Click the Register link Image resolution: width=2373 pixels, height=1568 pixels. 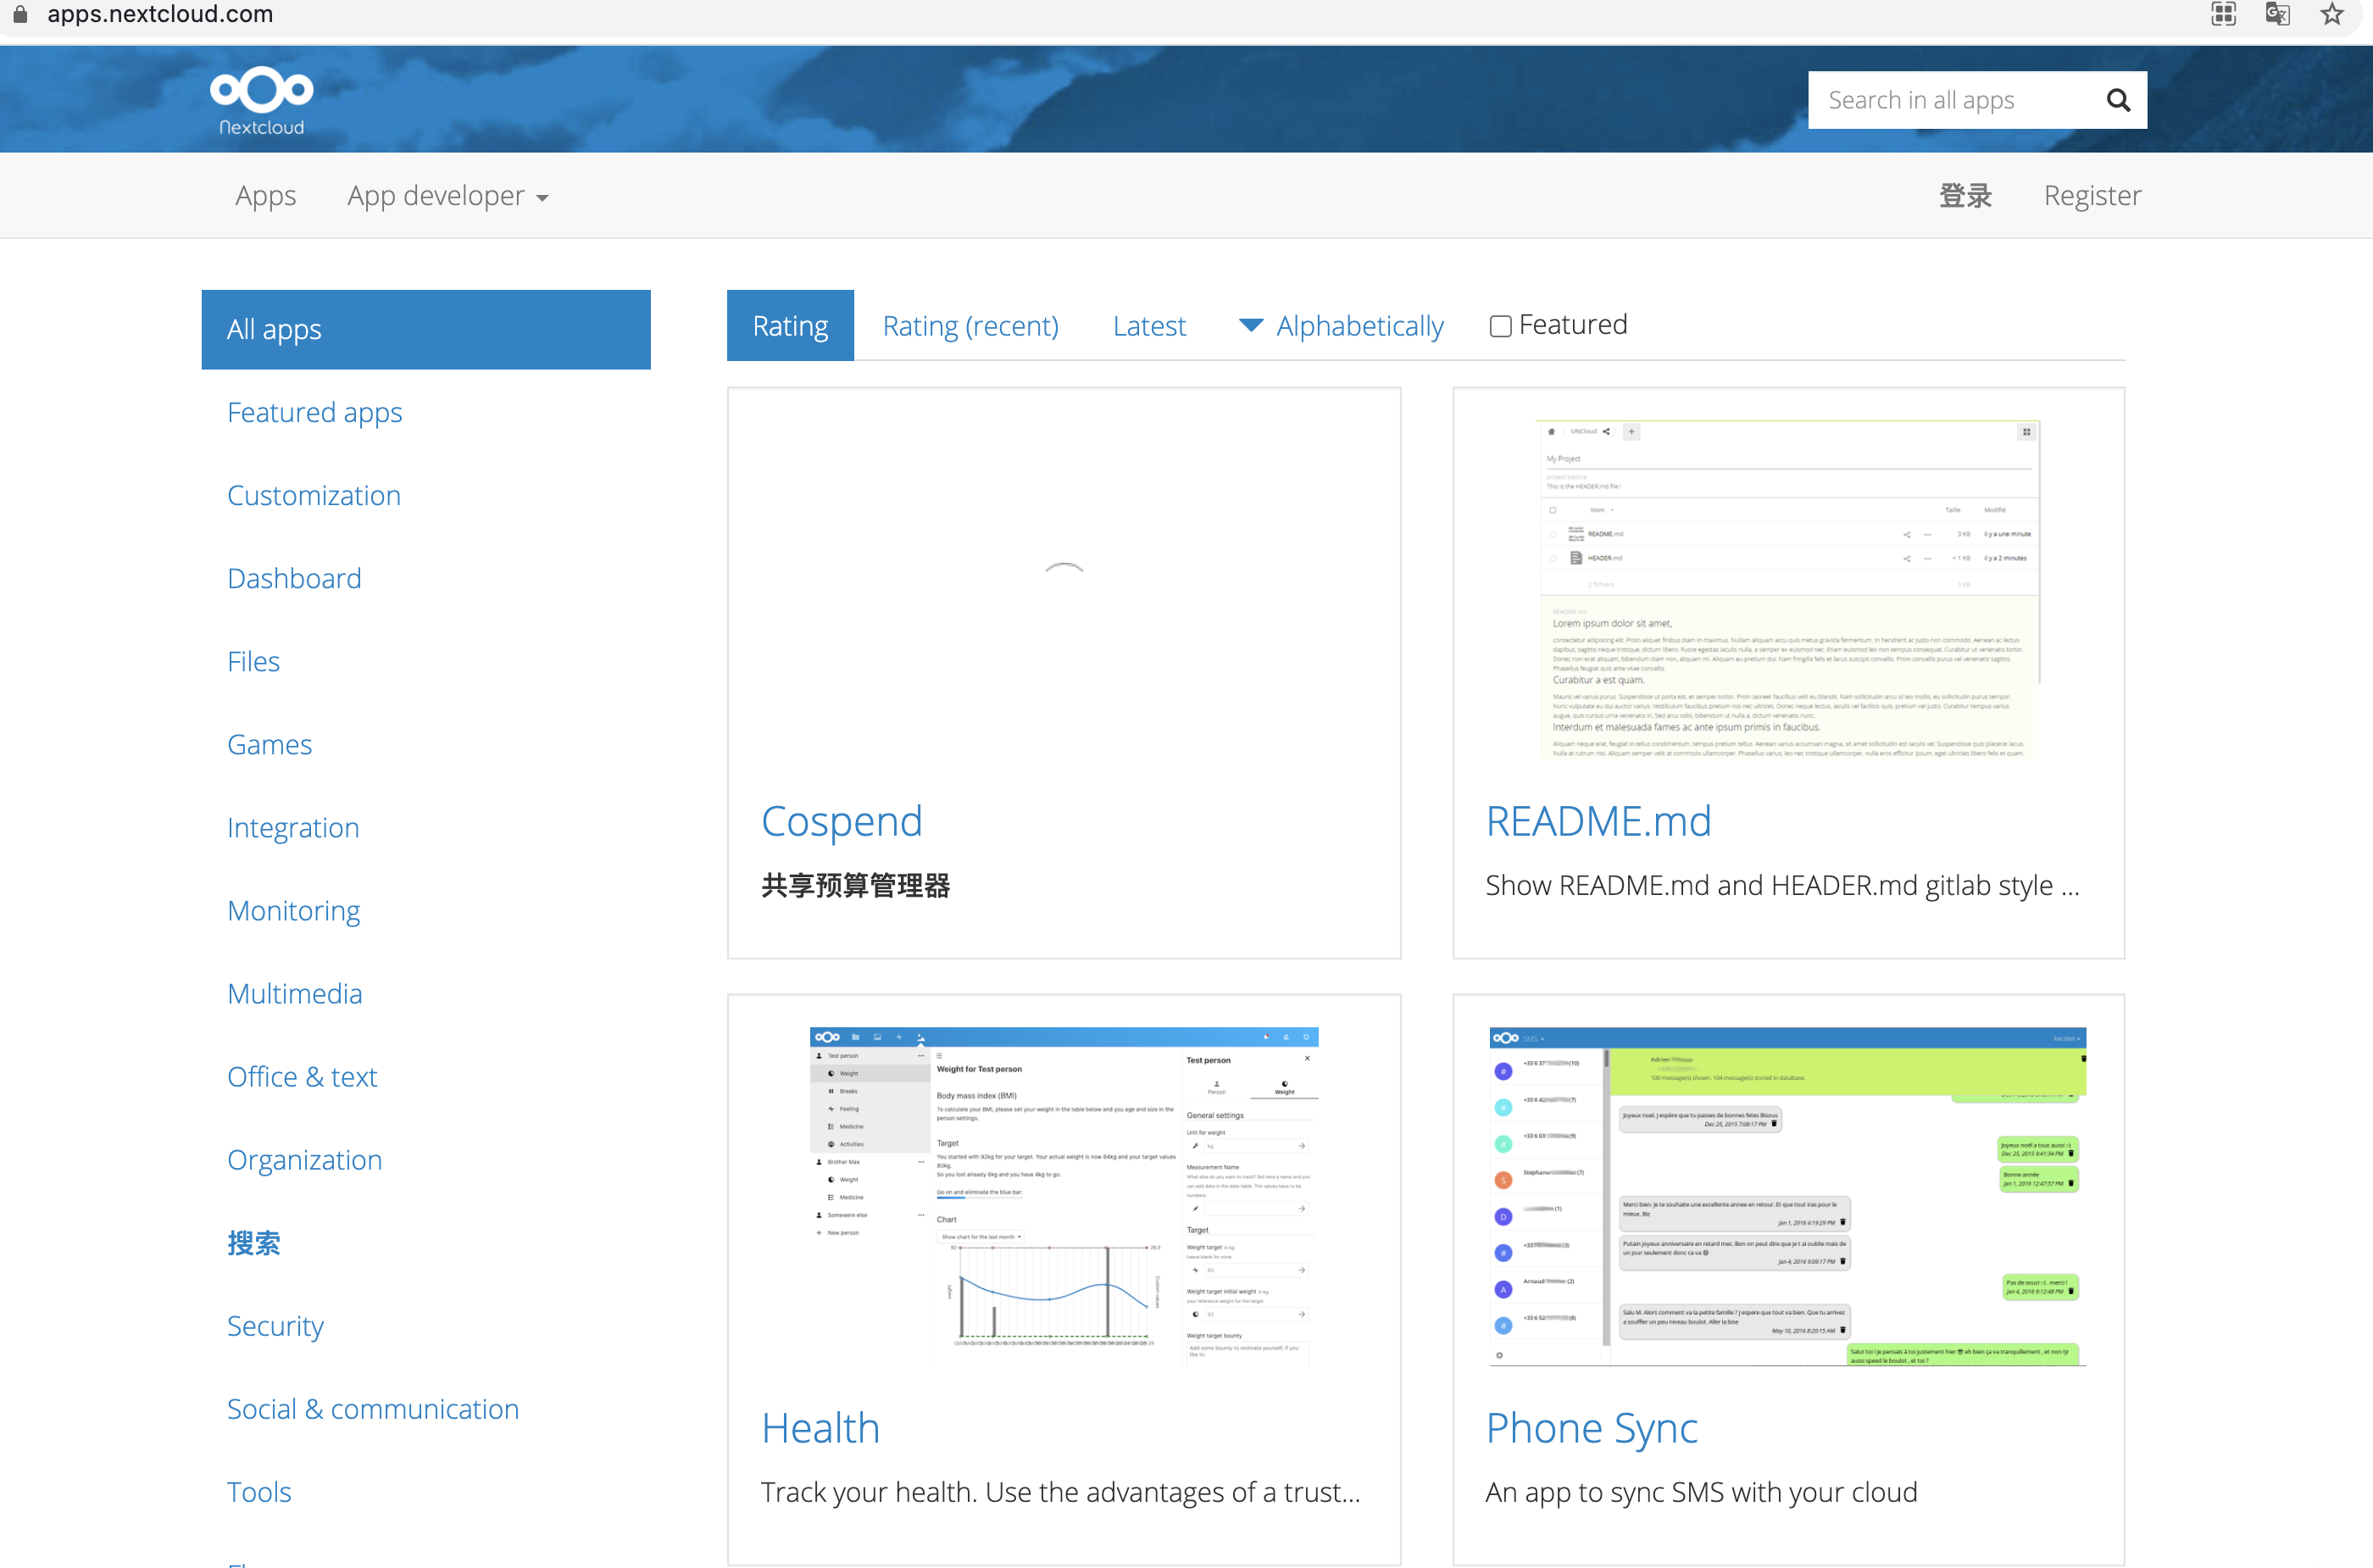point(2092,195)
